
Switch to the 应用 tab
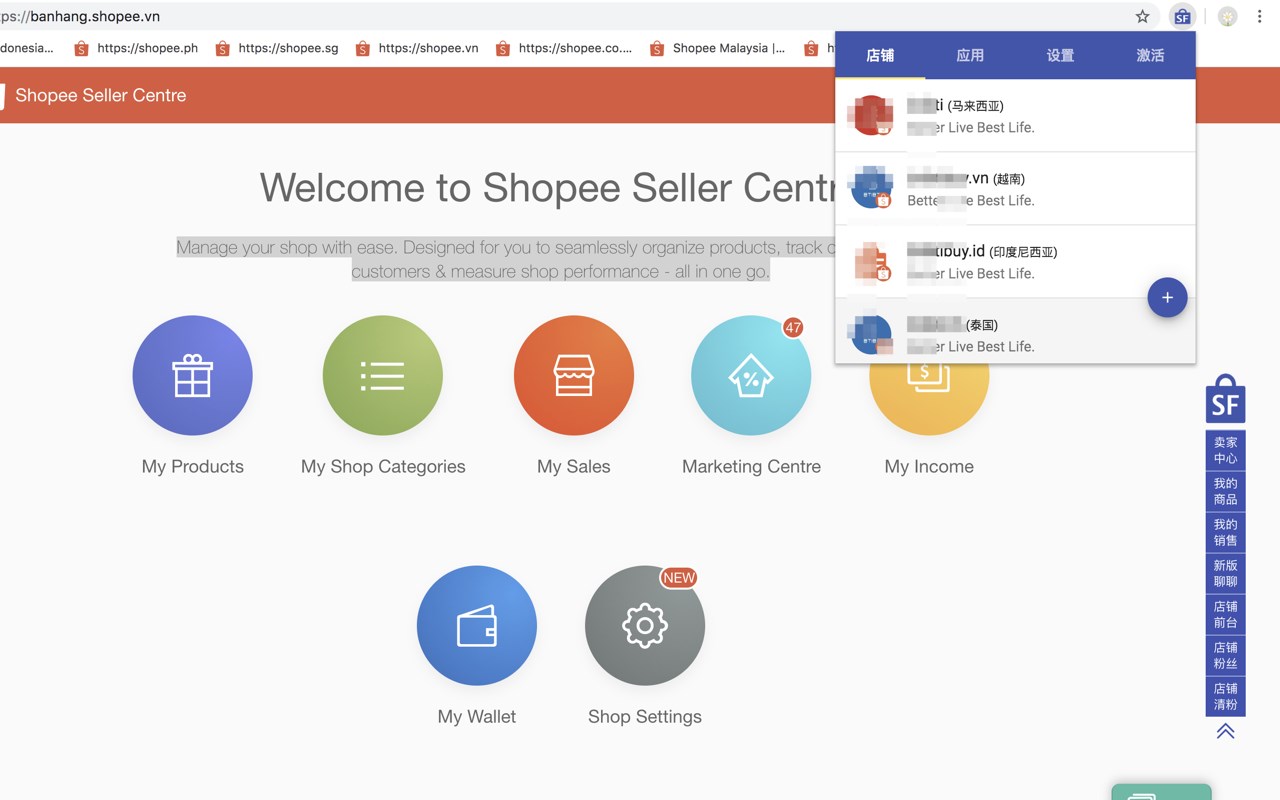pos(970,55)
